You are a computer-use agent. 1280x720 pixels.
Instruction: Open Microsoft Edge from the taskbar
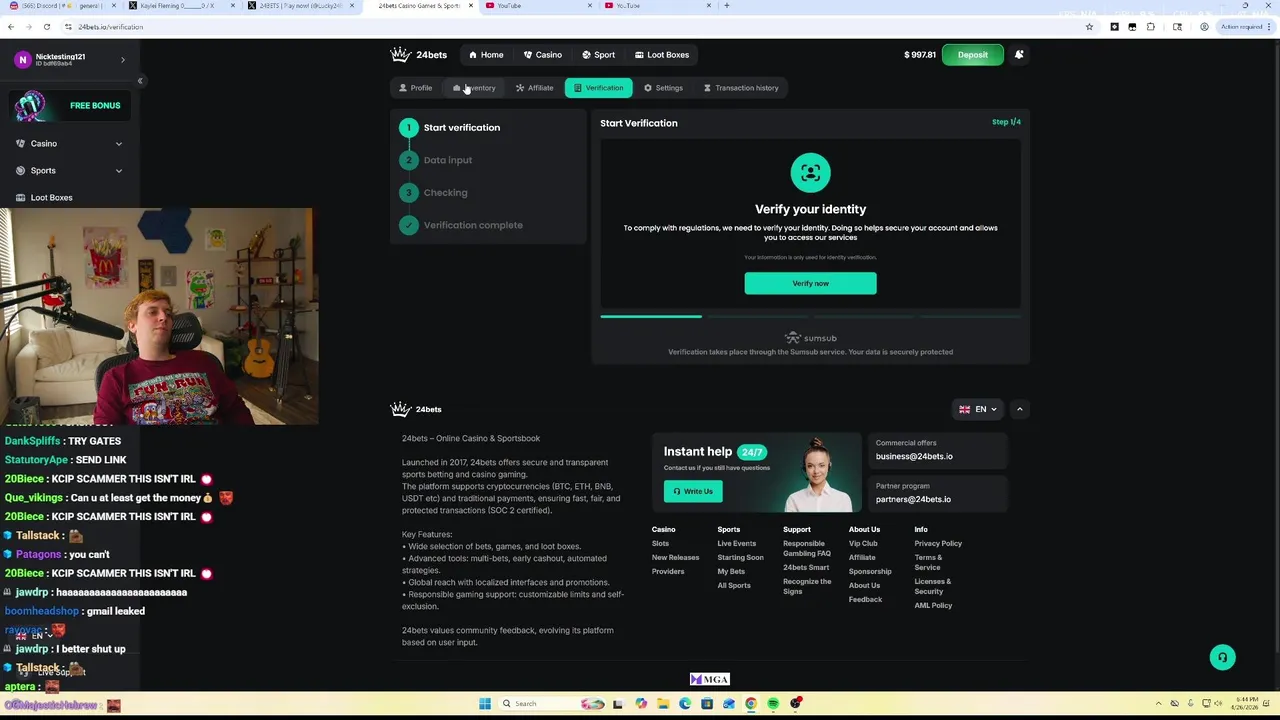685,704
